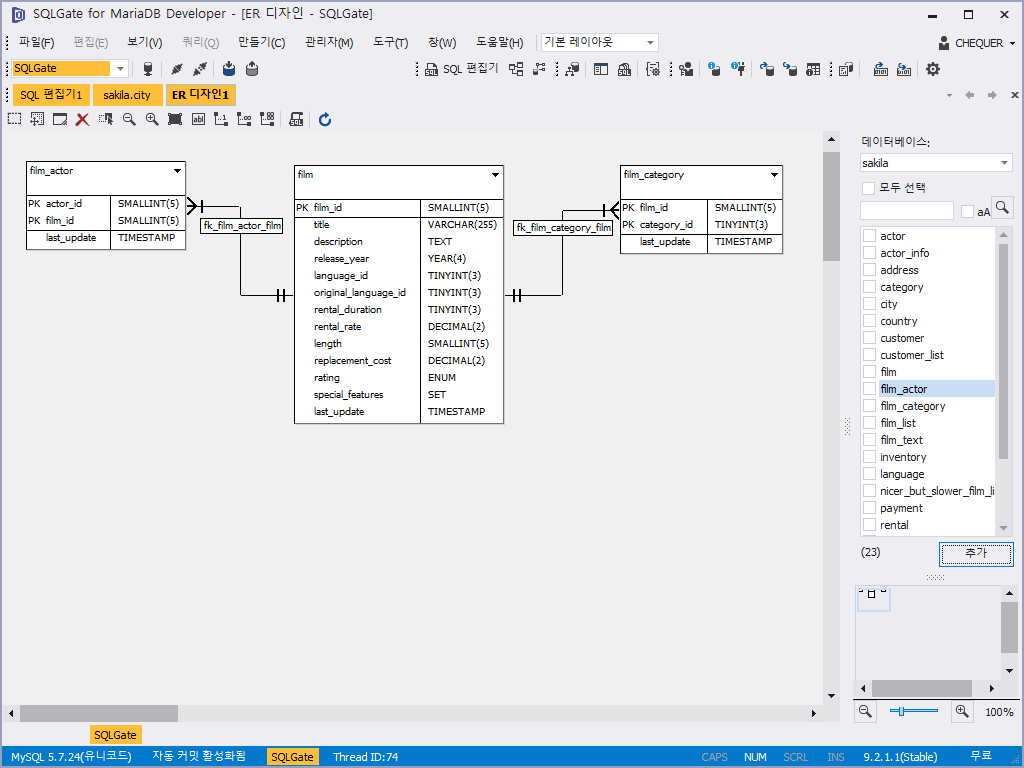The height and width of the screenshot is (768, 1024).
Task: Click the canvas horizontal scrollbar thumb
Action: coord(99,713)
